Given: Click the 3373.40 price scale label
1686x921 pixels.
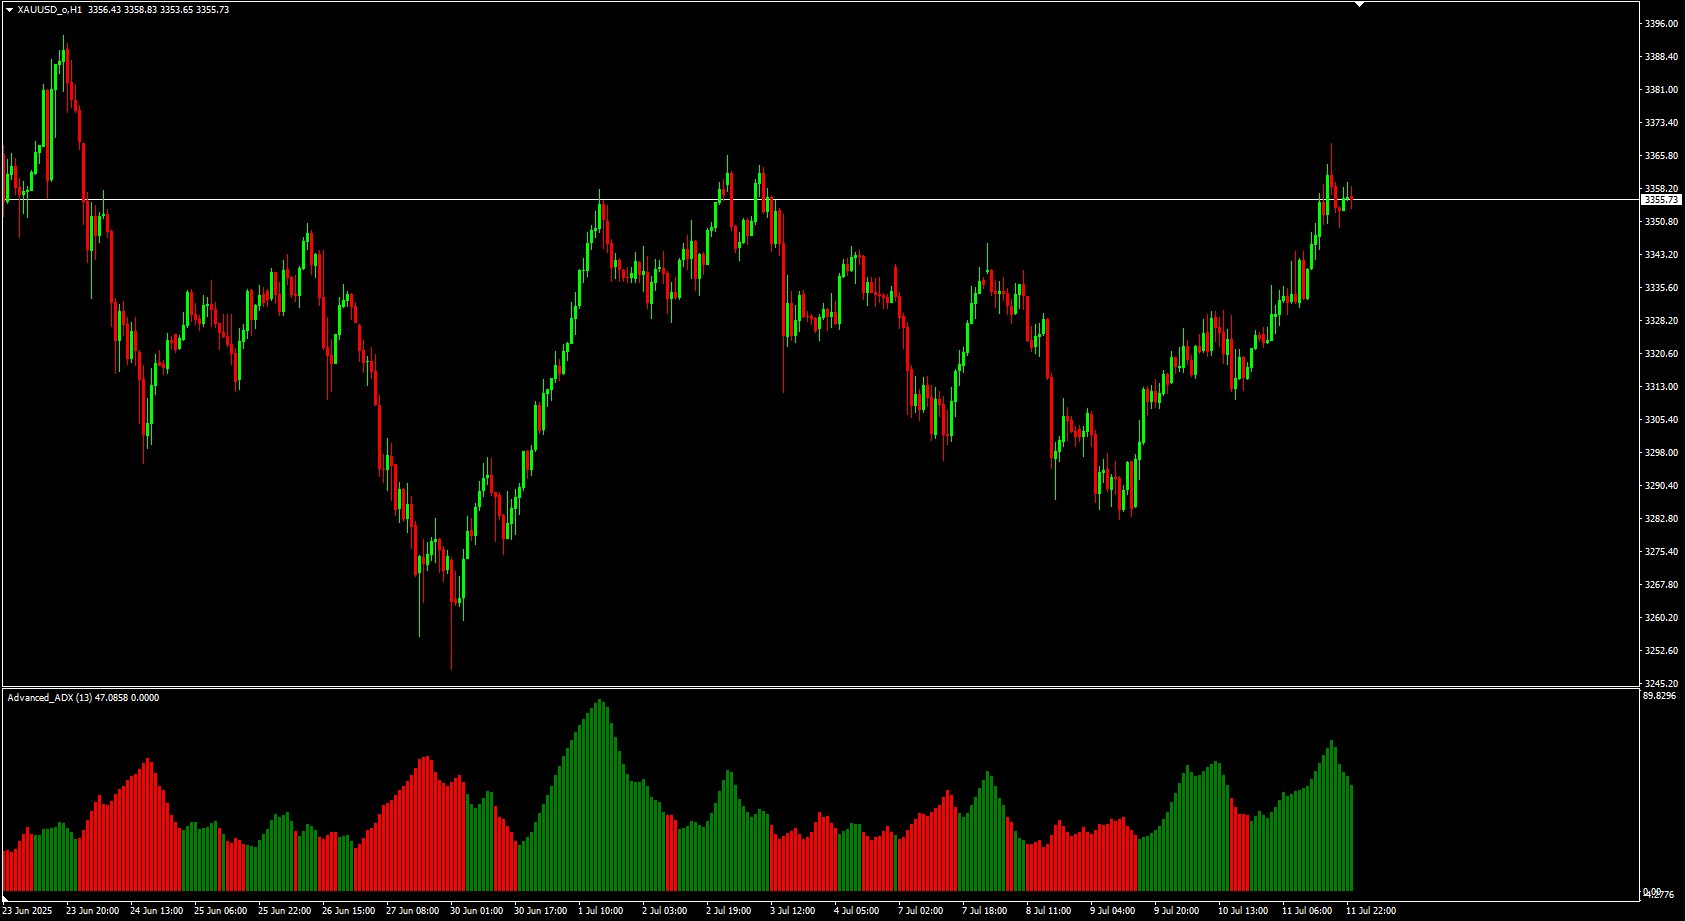Looking at the screenshot, I should (1661, 123).
